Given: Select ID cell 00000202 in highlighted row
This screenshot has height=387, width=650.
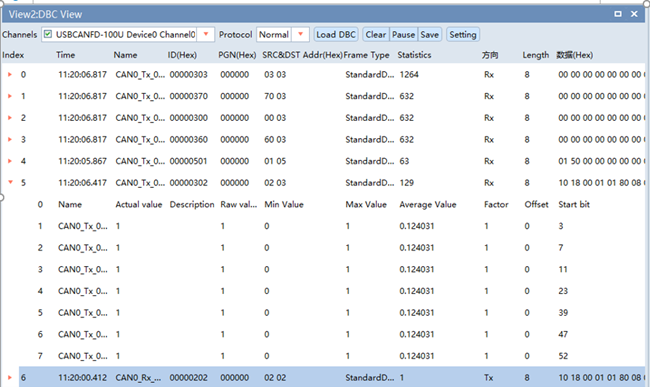Looking at the screenshot, I should (x=189, y=377).
